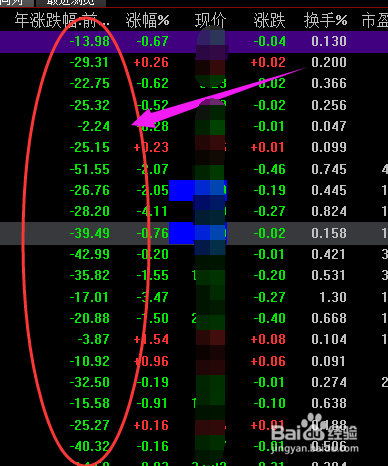This screenshot has height=466, width=388.
Task: Select the 涨幅% value -0.67
Action: [152, 41]
